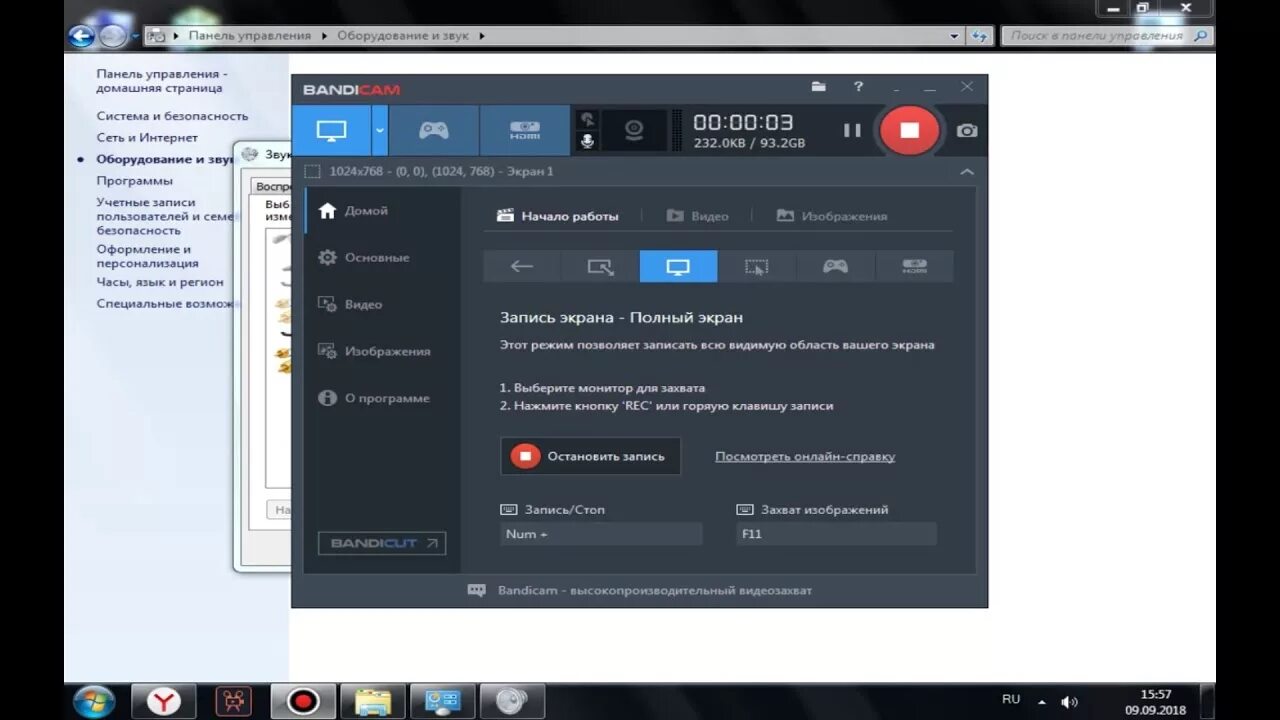Show hidden tray icons arrow
Screen dimensions: 1280x720
pos(1041,702)
